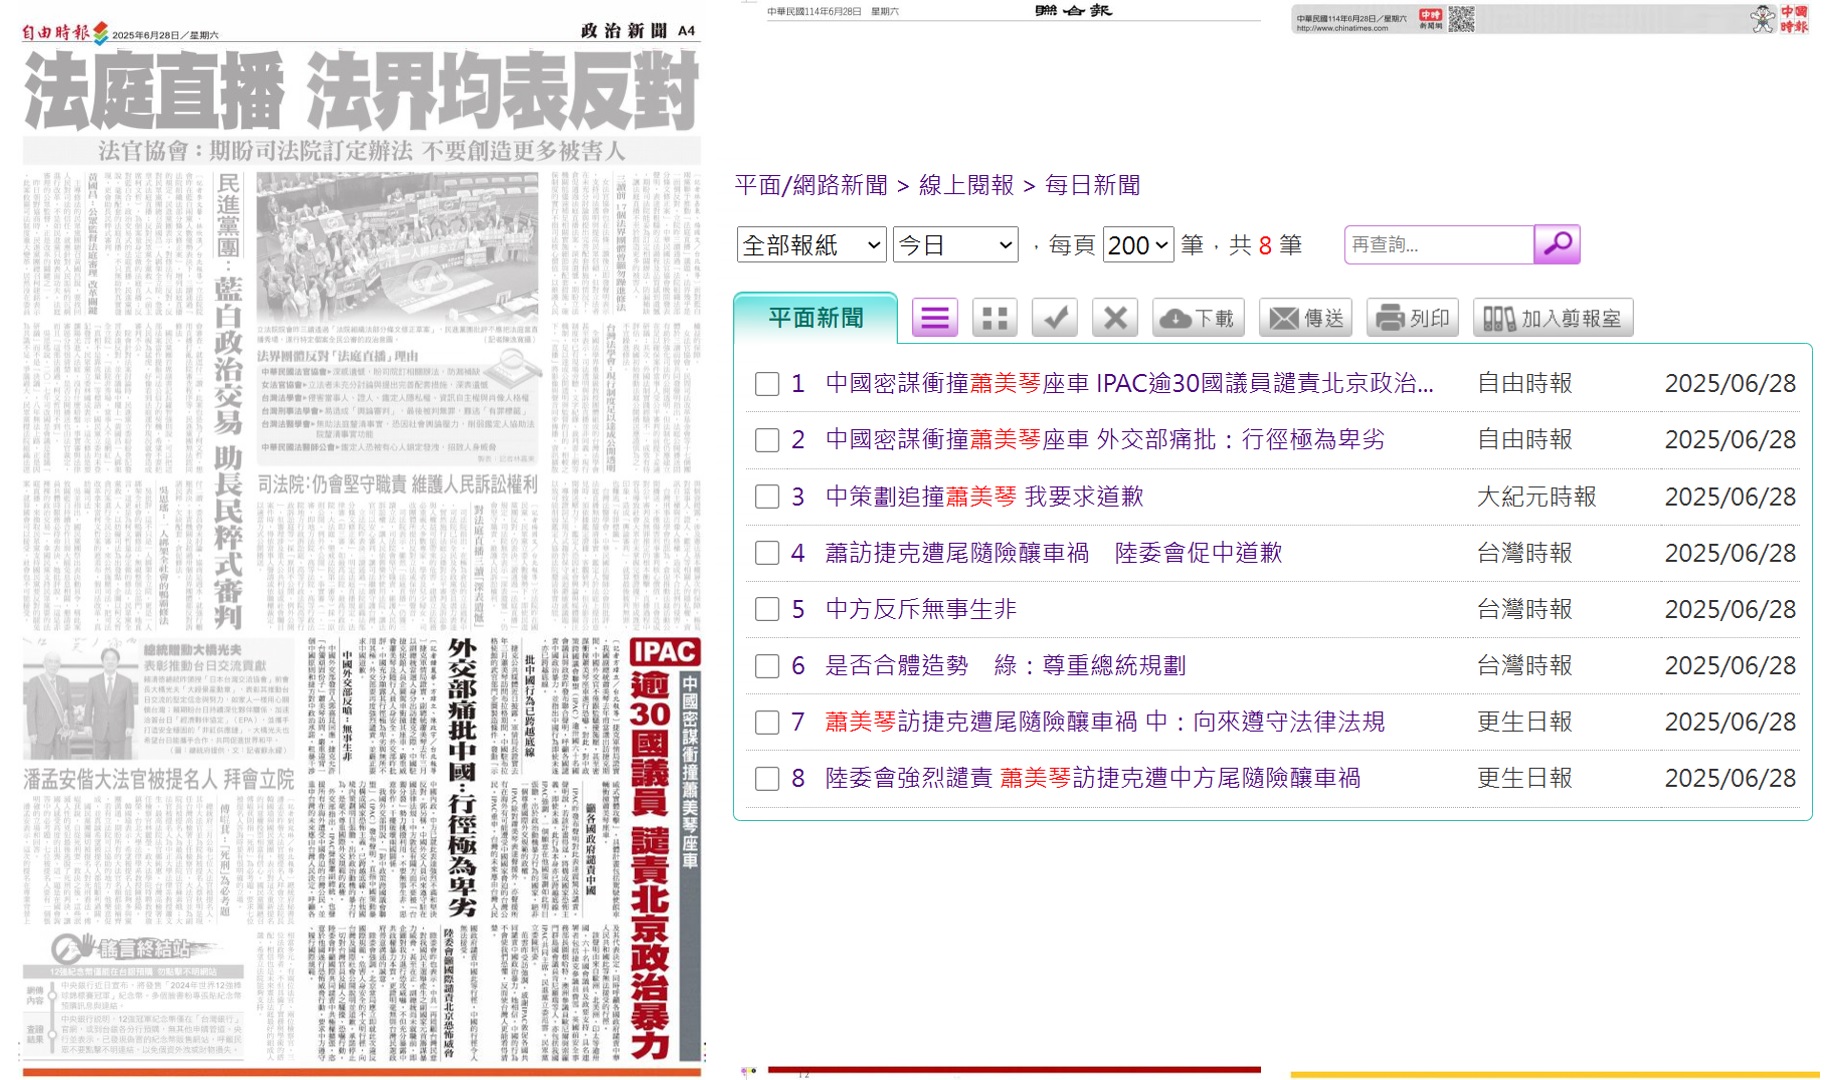Switch to grid thumbnail view icon
The width and height of the screenshot is (1826, 1080).
click(994, 318)
